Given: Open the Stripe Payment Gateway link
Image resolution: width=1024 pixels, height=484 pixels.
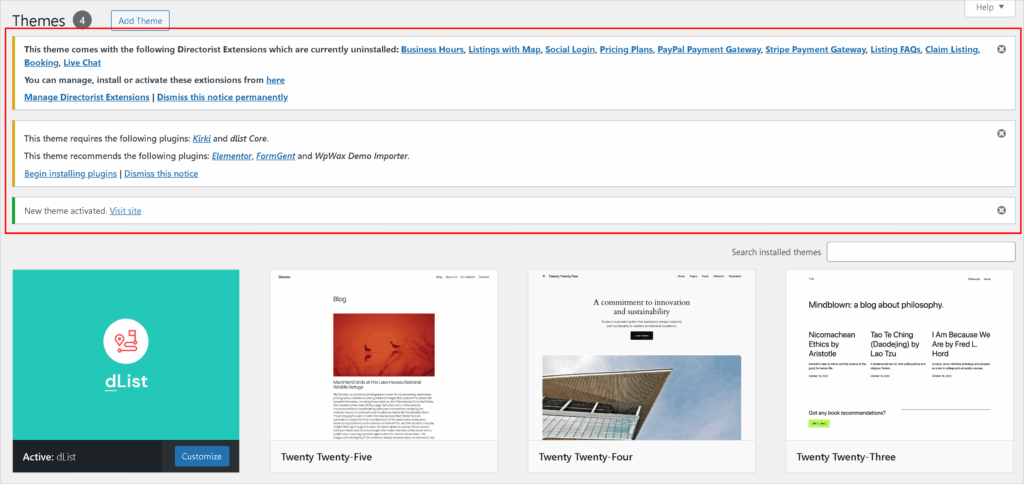Looking at the screenshot, I should click(816, 50).
